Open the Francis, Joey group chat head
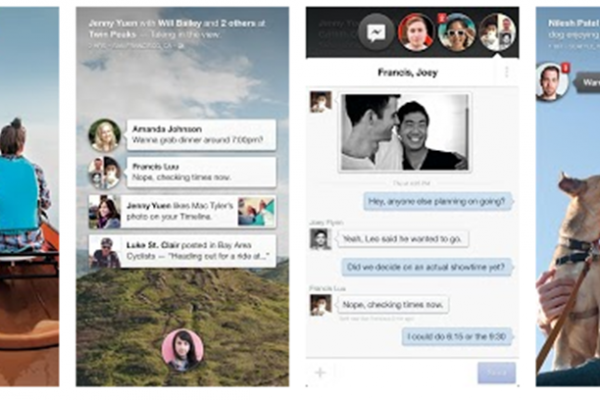This screenshot has width=600, height=400. coord(497,33)
